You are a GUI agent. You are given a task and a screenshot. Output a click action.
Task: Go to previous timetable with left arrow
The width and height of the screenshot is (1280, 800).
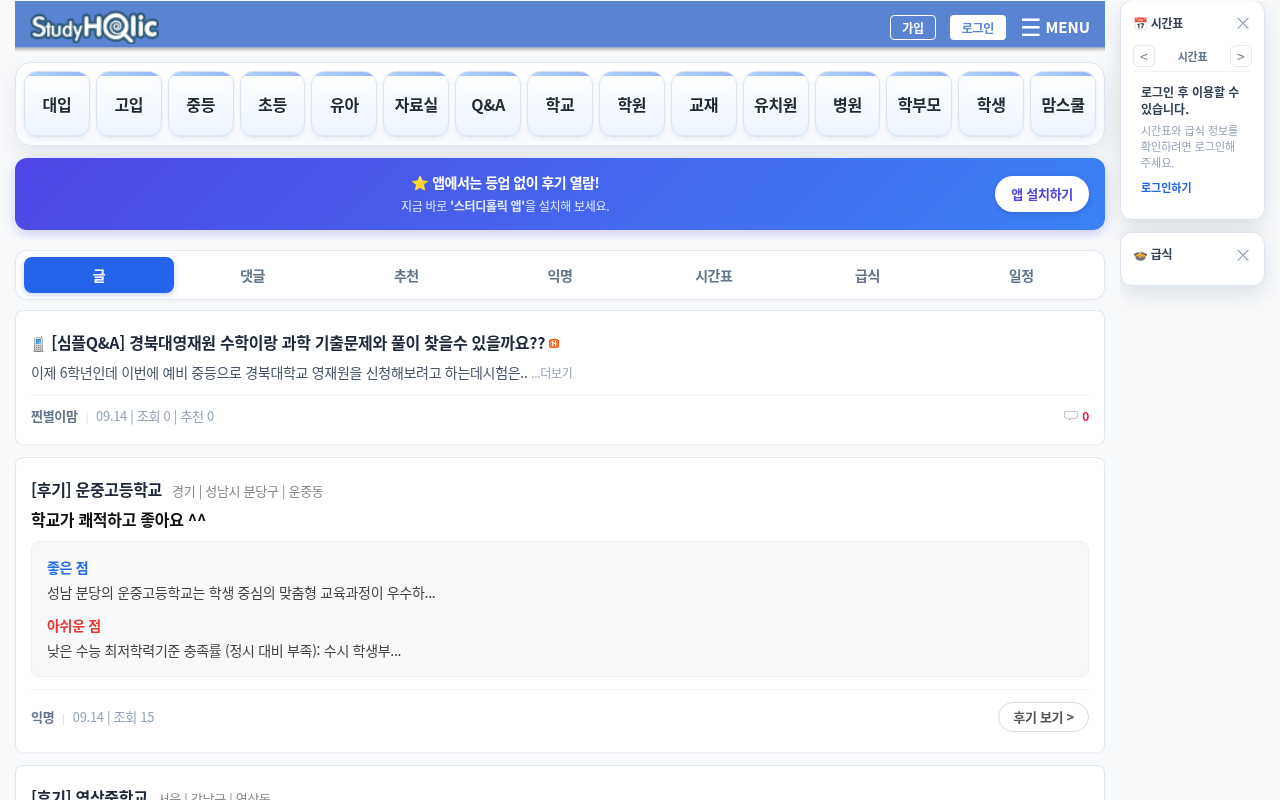coord(1144,56)
